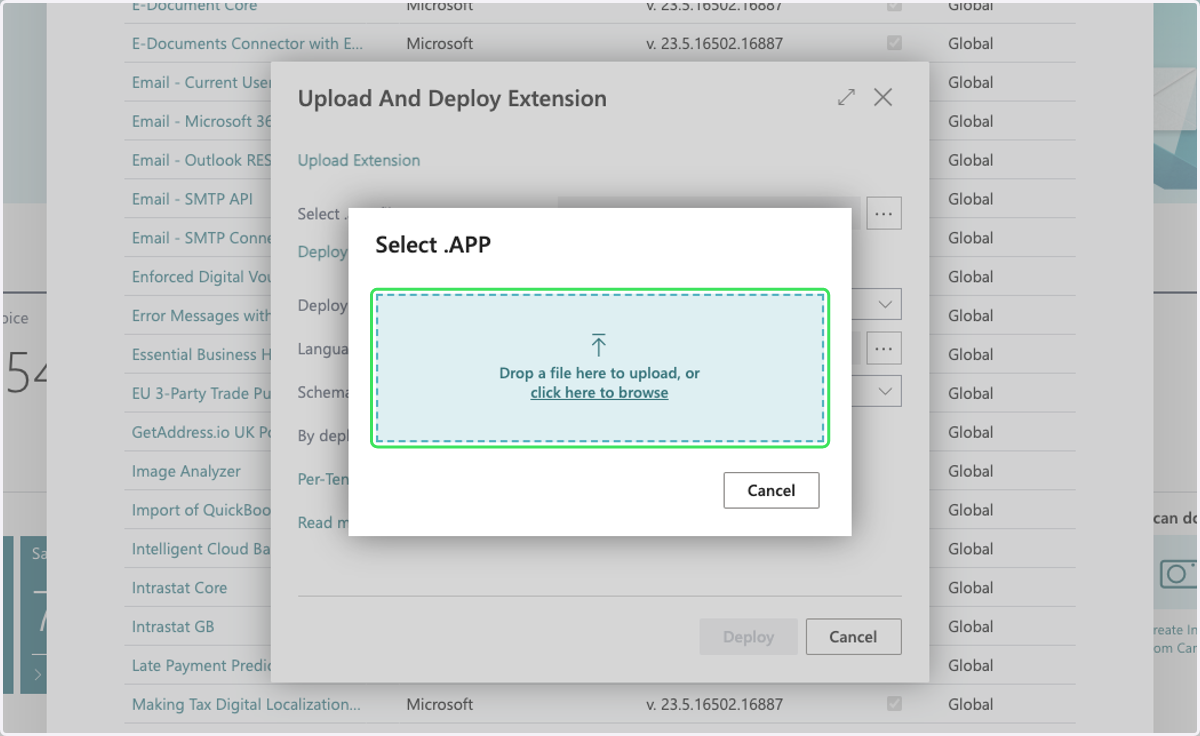The width and height of the screenshot is (1200, 736).
Task: Cancel the Upload And Deploy Extension dialog
Action: (x=853, y=637)
